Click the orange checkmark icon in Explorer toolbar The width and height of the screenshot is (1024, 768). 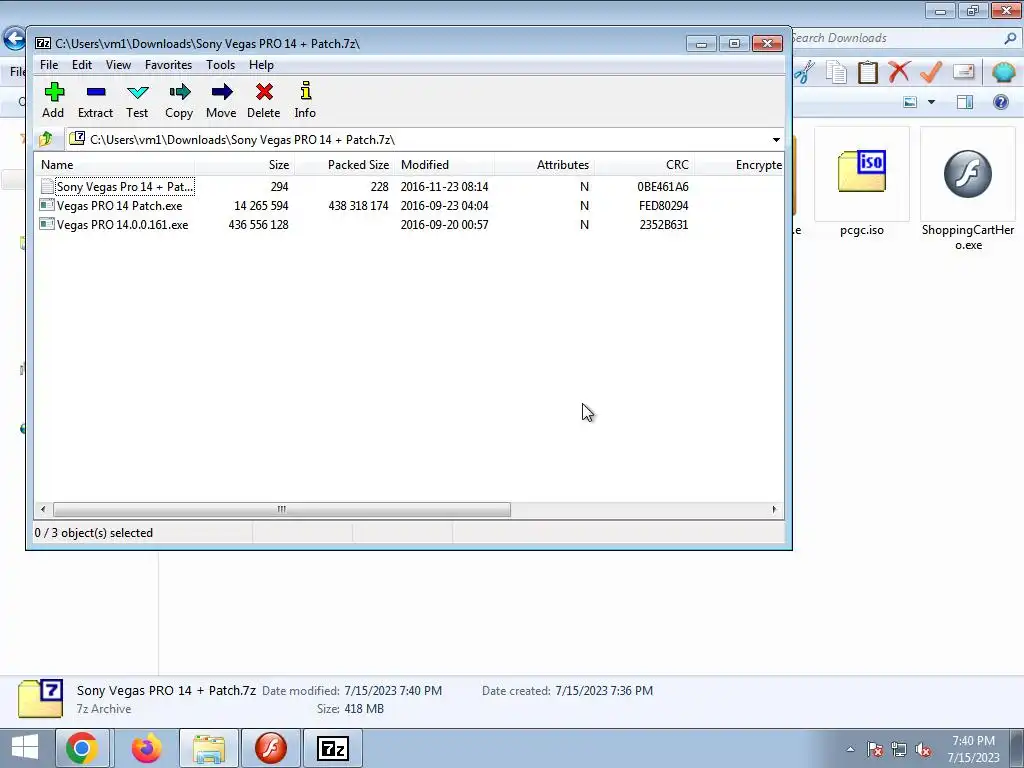pos(931,72)
